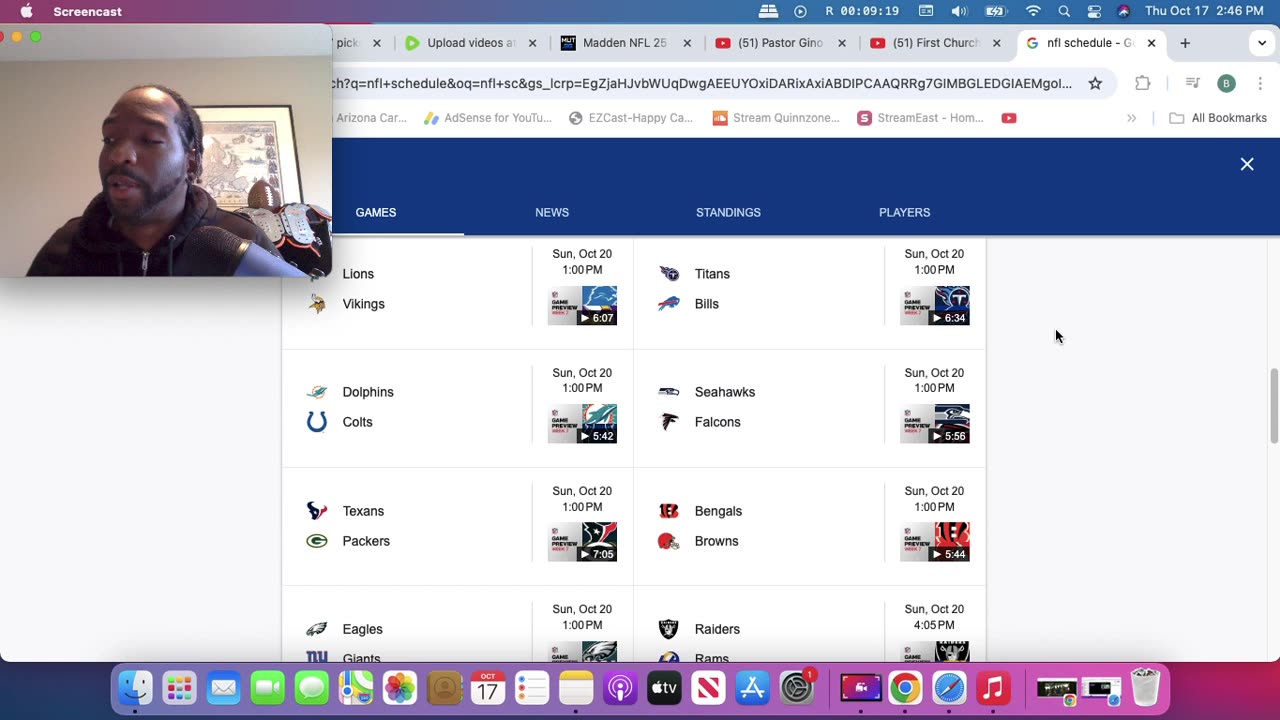The image size is (1280, 720).
Task: Open the AdSense for YouTube bookmark
Action: [x=488, y=118]
